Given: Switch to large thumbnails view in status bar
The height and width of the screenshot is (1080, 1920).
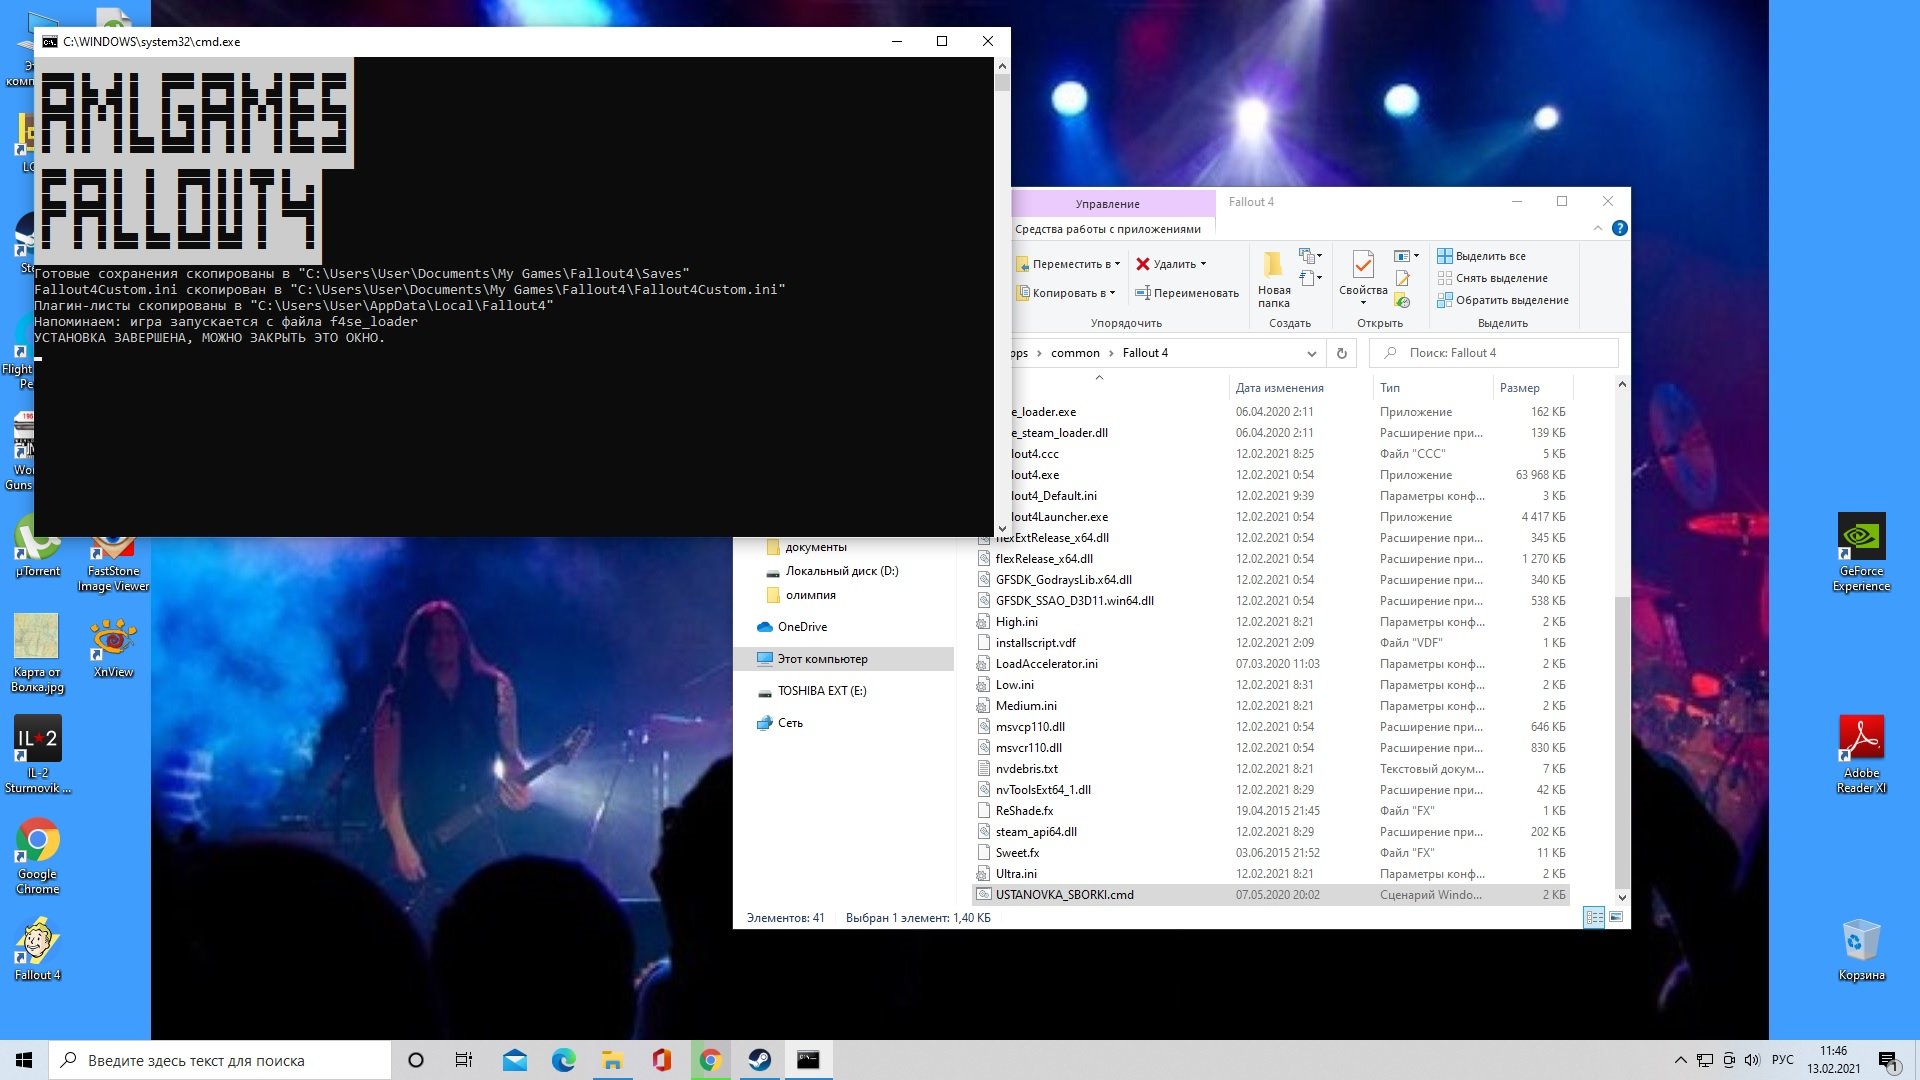Looking at the screenshot, I should [x=1616, y=917].
